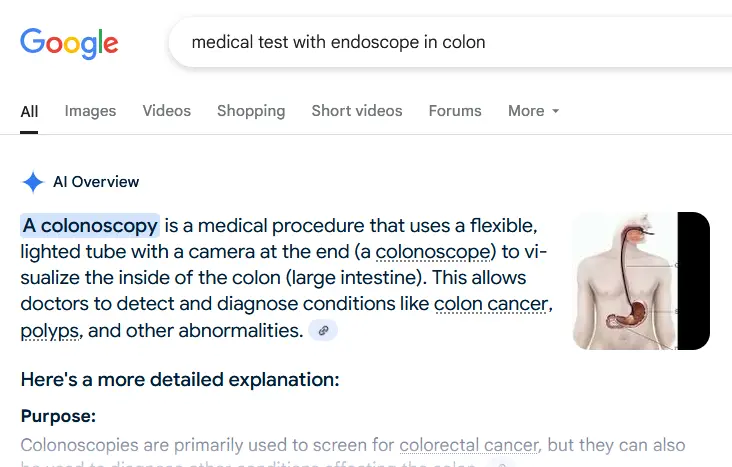
Task: Click the 'polyps' underlined link
Action: coord(50,330)
